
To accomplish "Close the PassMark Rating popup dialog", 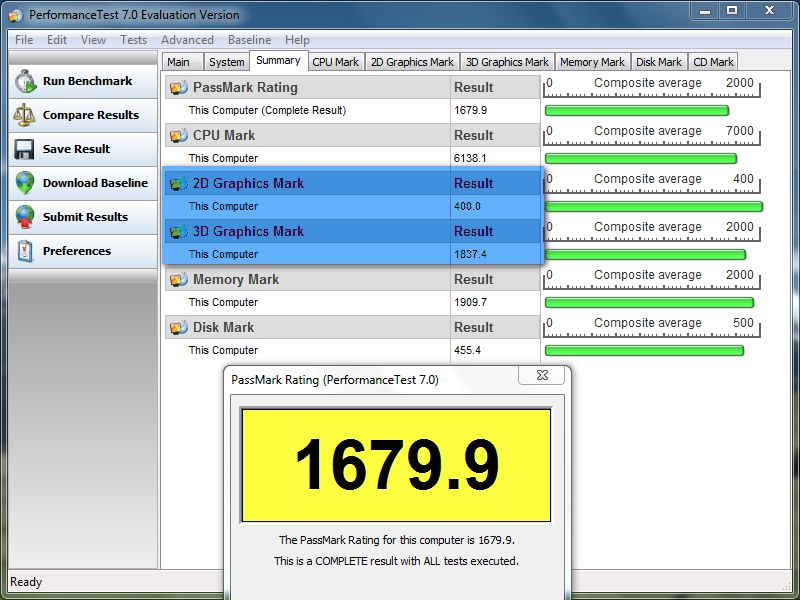I will pos(542,375).
